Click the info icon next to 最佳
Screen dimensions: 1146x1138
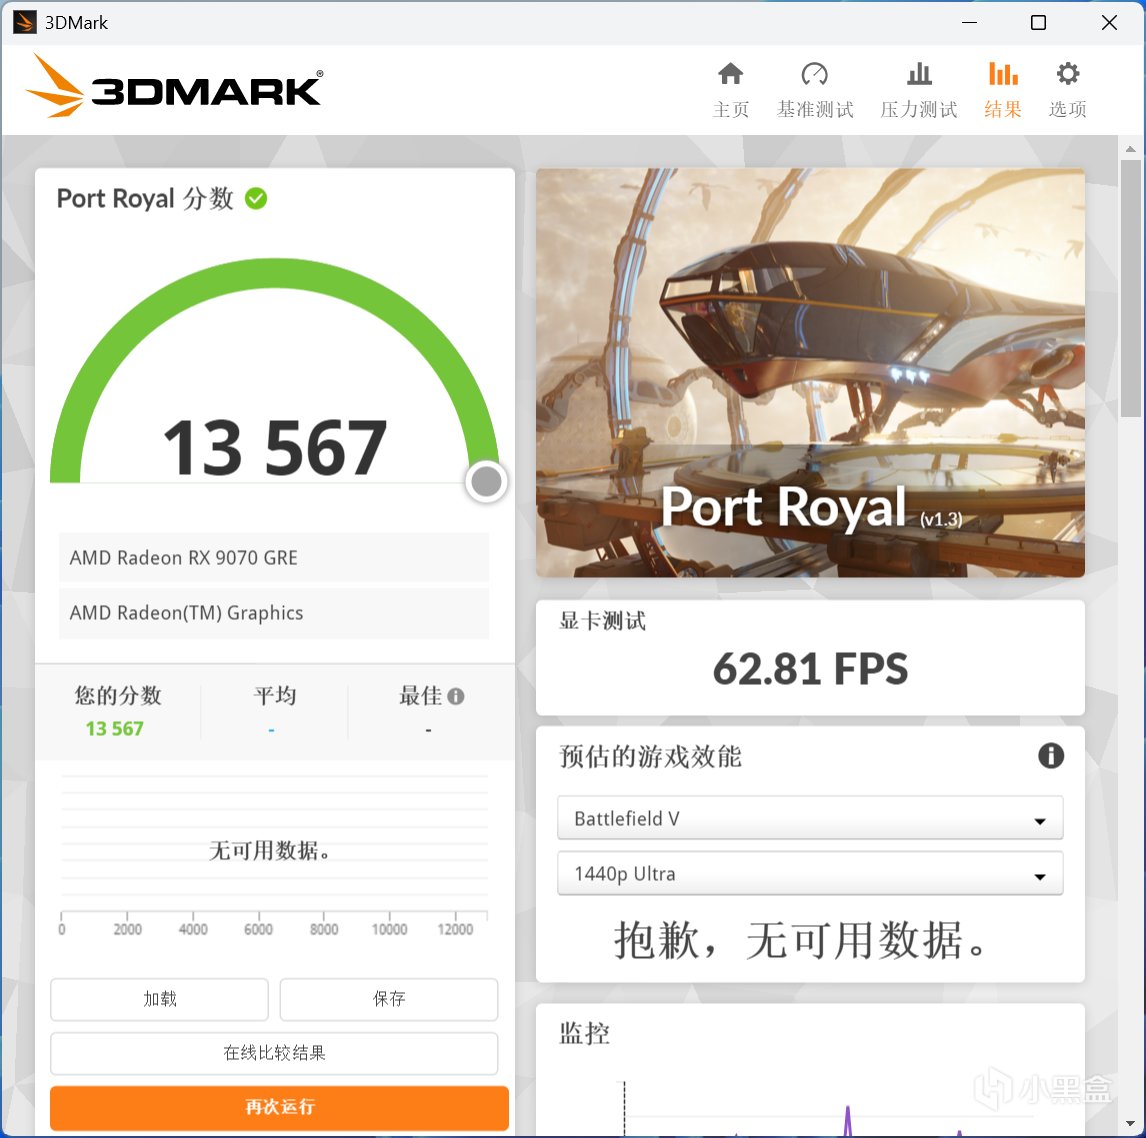coord(455,696)
